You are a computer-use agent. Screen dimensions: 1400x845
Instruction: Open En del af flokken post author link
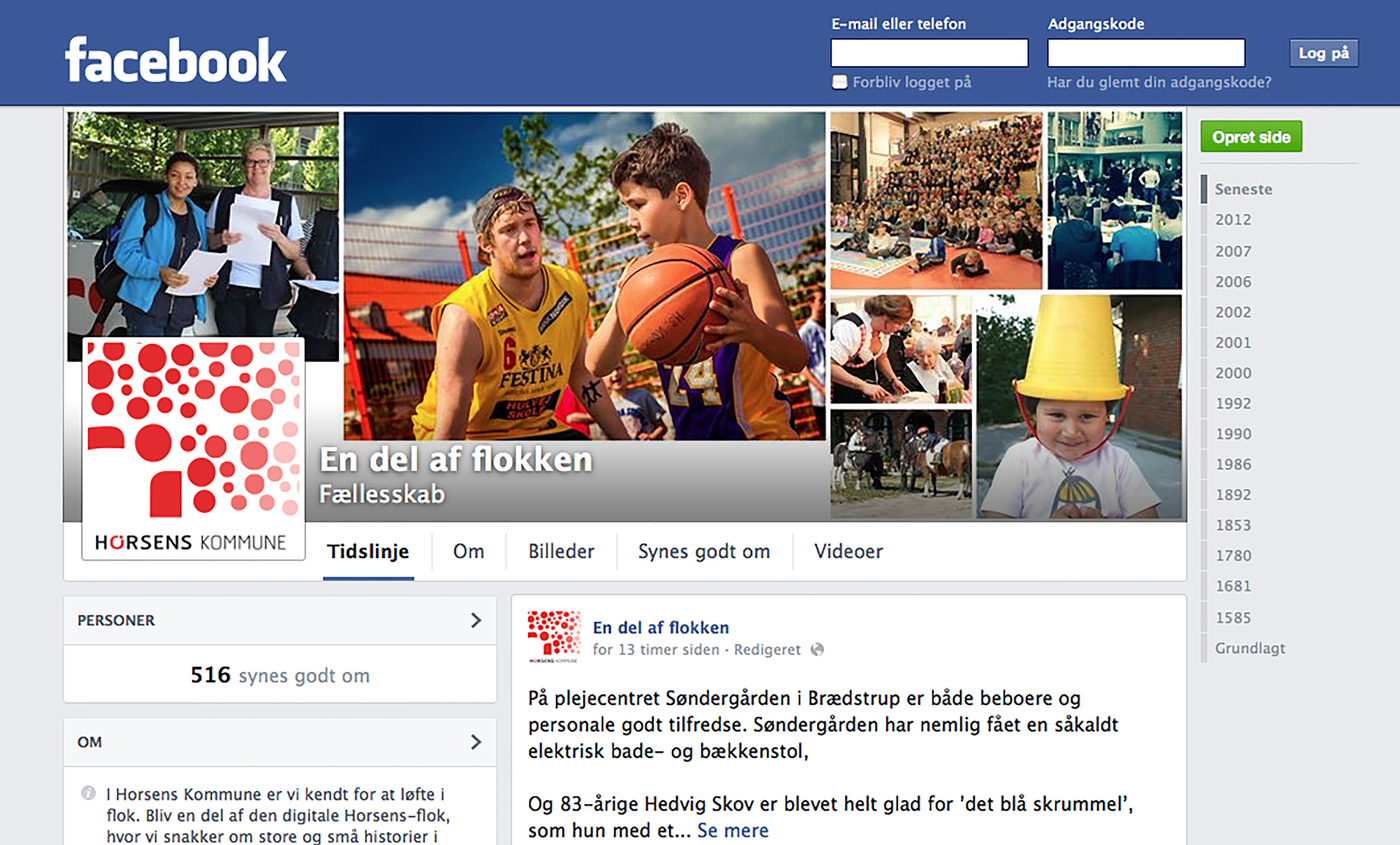(x=661, y=628)
